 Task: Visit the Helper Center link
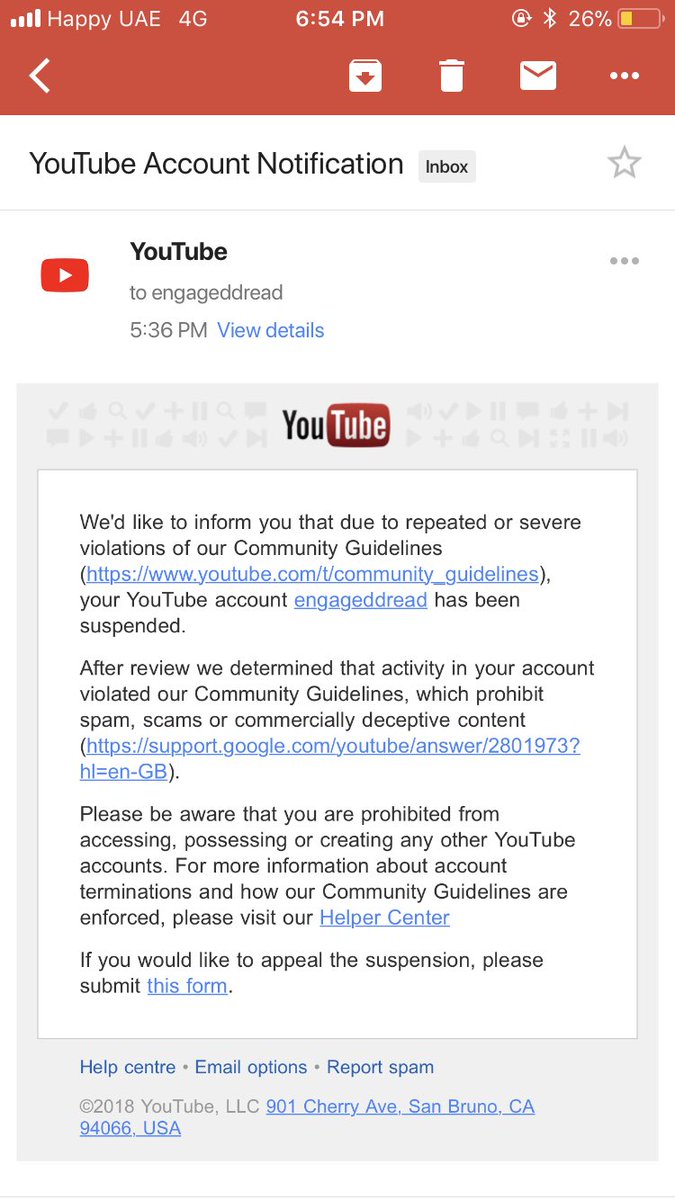coord(385,918)
